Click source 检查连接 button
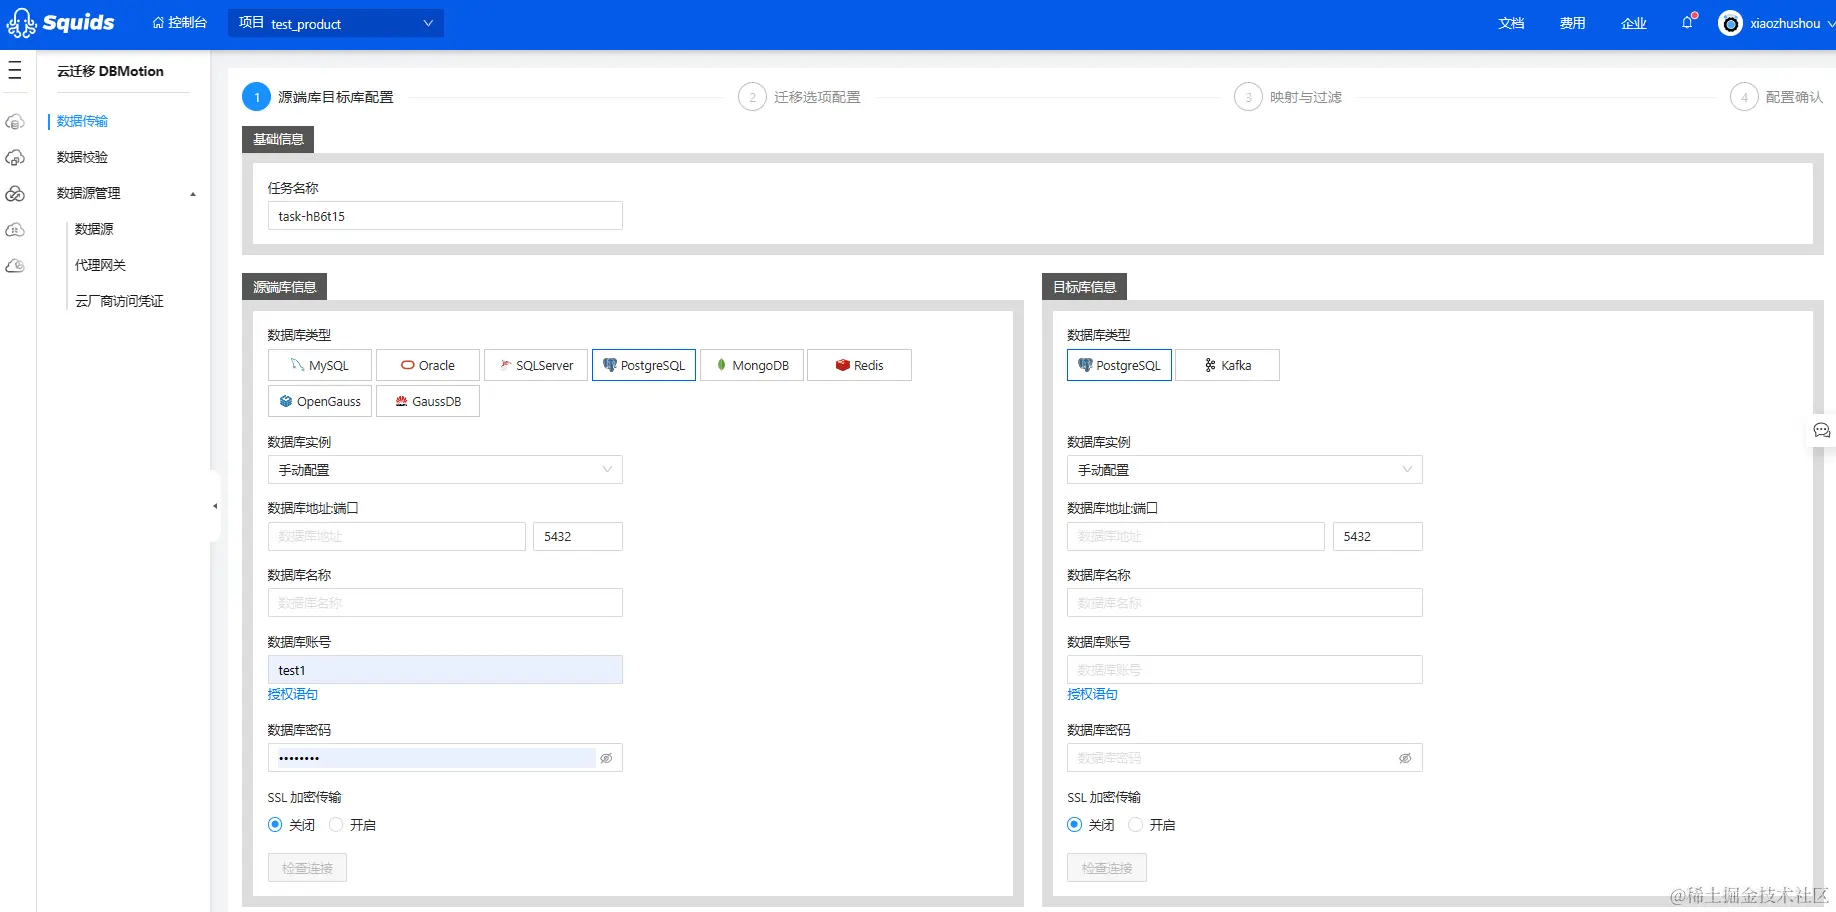Viewport: 1836px width, 912px height. point(307,868)
